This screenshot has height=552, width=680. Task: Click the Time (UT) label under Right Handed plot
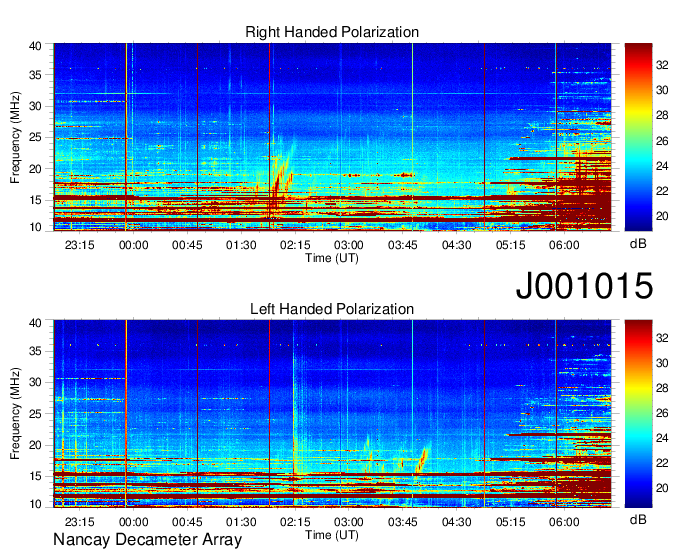[332, 258]
